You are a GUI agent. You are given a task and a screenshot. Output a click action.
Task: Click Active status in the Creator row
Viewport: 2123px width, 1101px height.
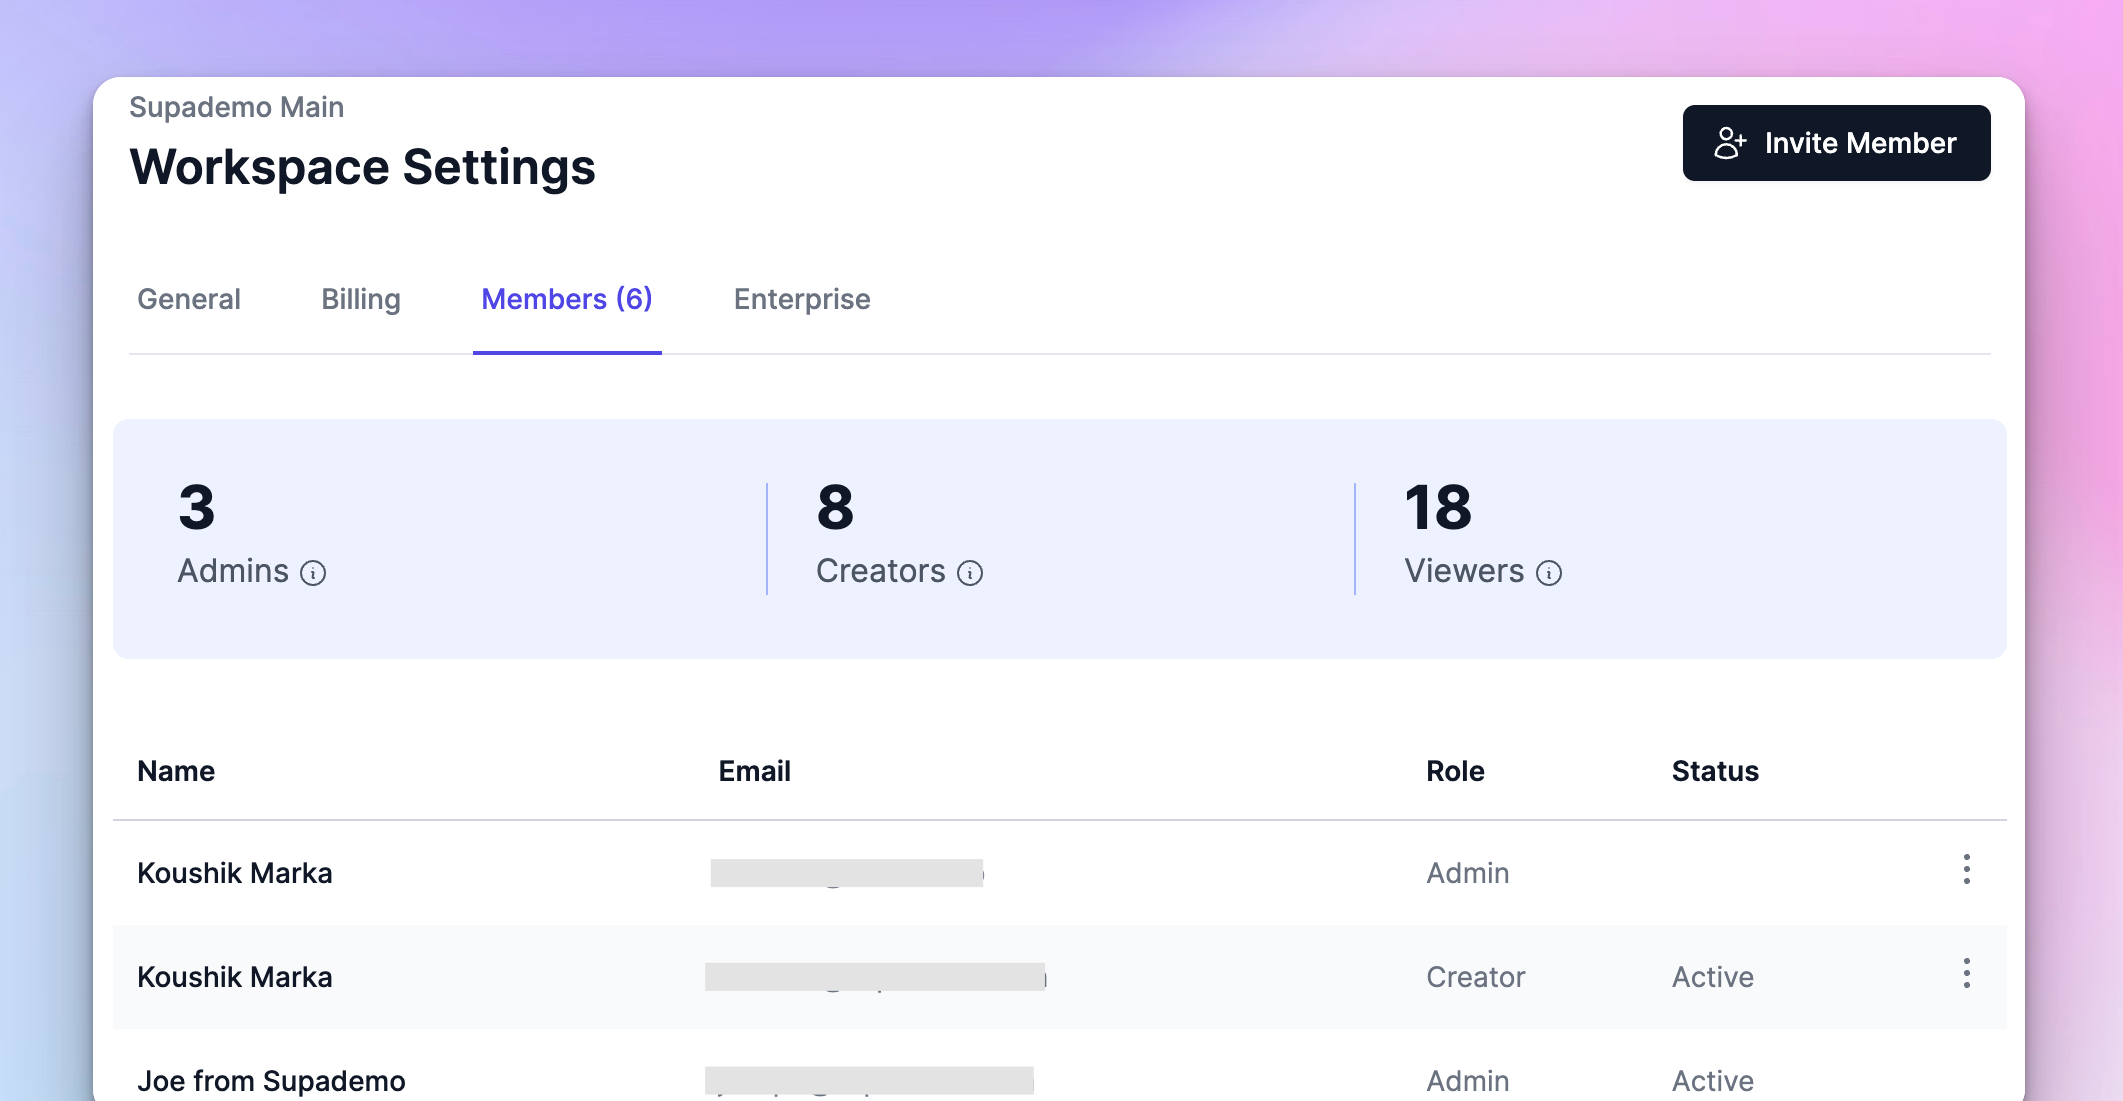coord(1713,977)
